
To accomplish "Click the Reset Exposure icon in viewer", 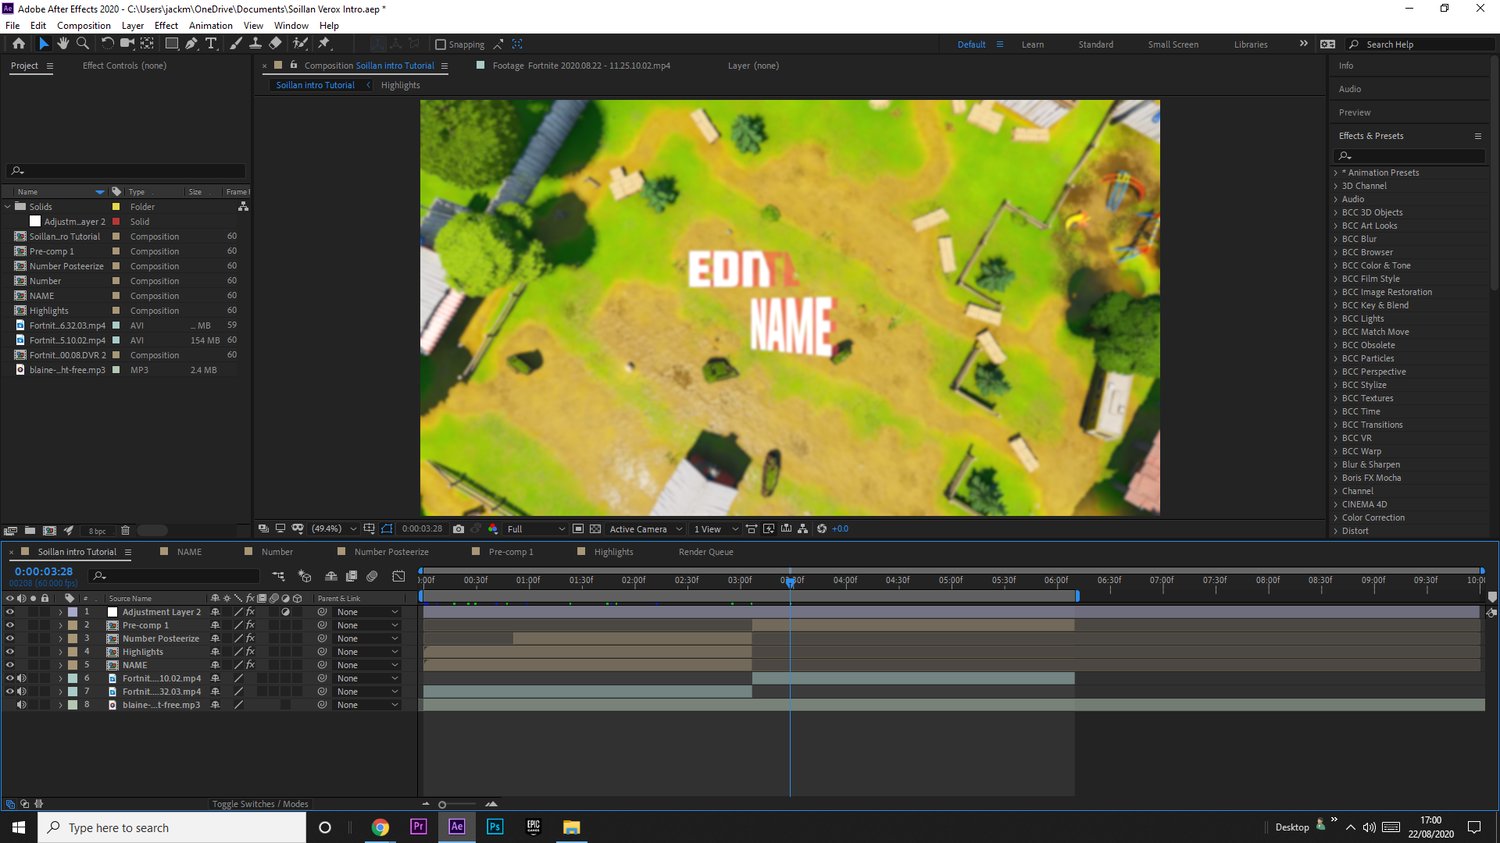I will [x=821, y=529].
